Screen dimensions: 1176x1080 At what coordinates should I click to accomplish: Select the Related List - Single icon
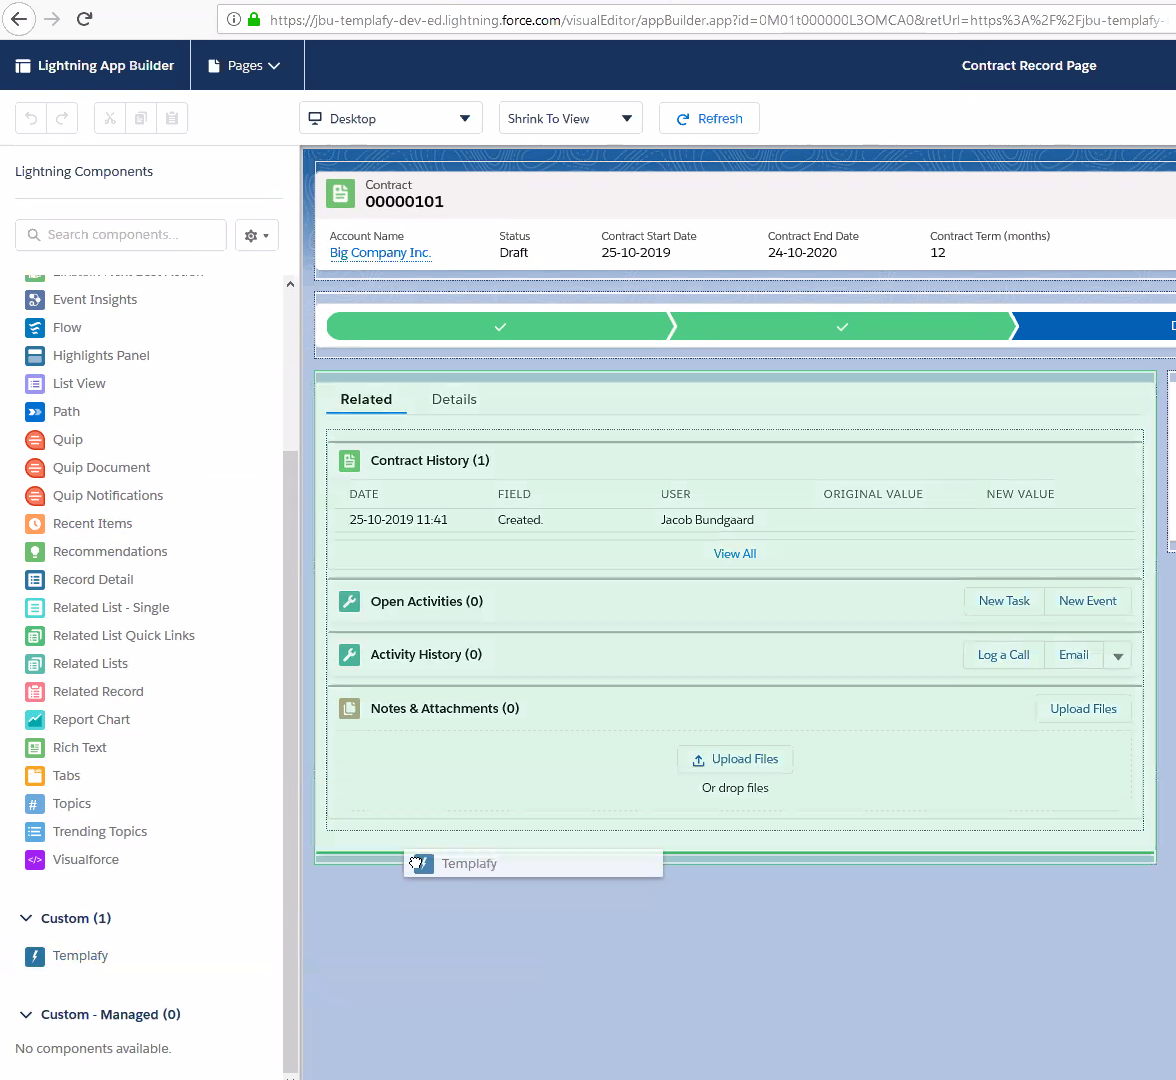[34, 608]
